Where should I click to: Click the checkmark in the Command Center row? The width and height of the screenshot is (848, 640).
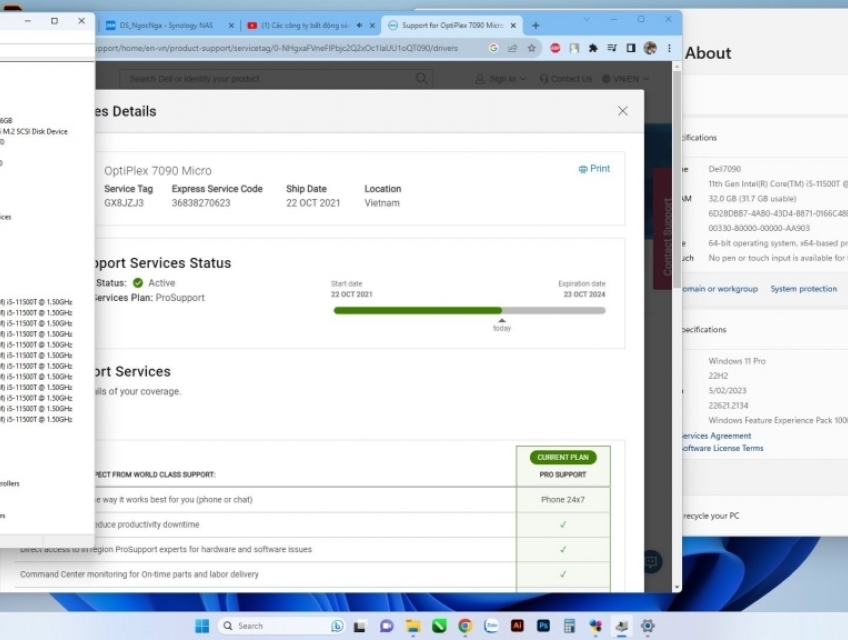coord(563,574)
